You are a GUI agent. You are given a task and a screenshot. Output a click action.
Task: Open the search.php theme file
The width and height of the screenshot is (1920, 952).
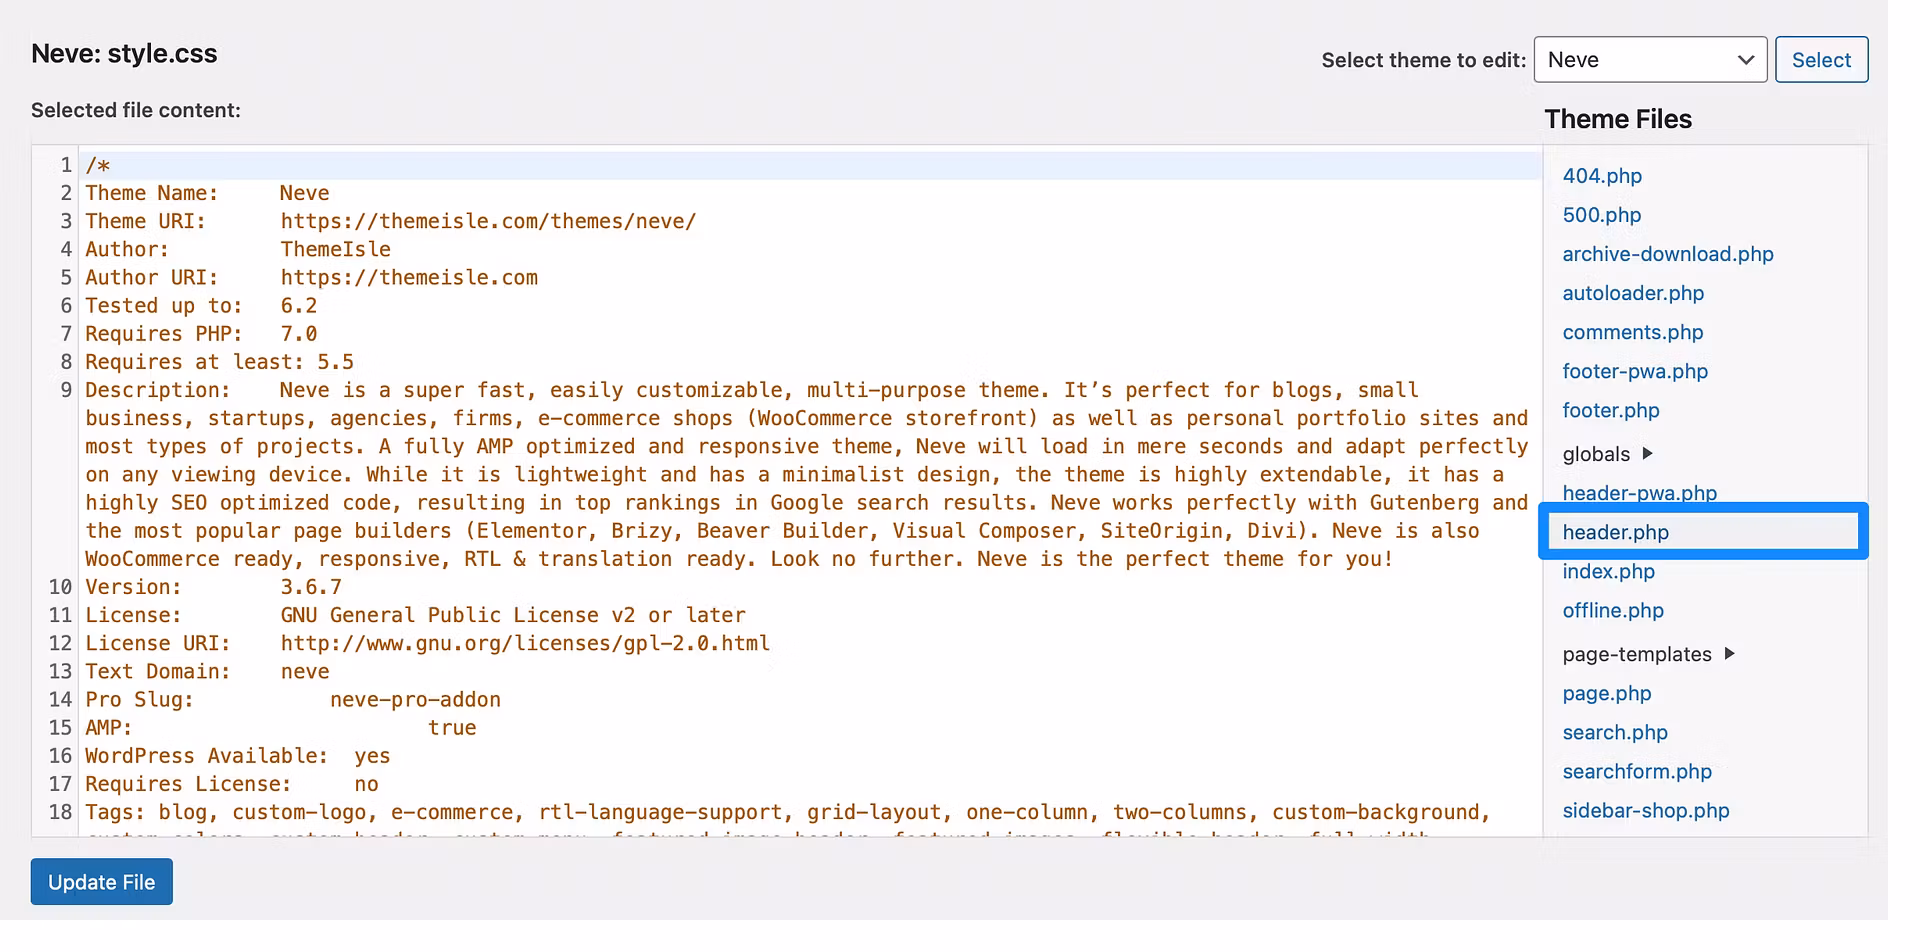[x=1614, y=732]
